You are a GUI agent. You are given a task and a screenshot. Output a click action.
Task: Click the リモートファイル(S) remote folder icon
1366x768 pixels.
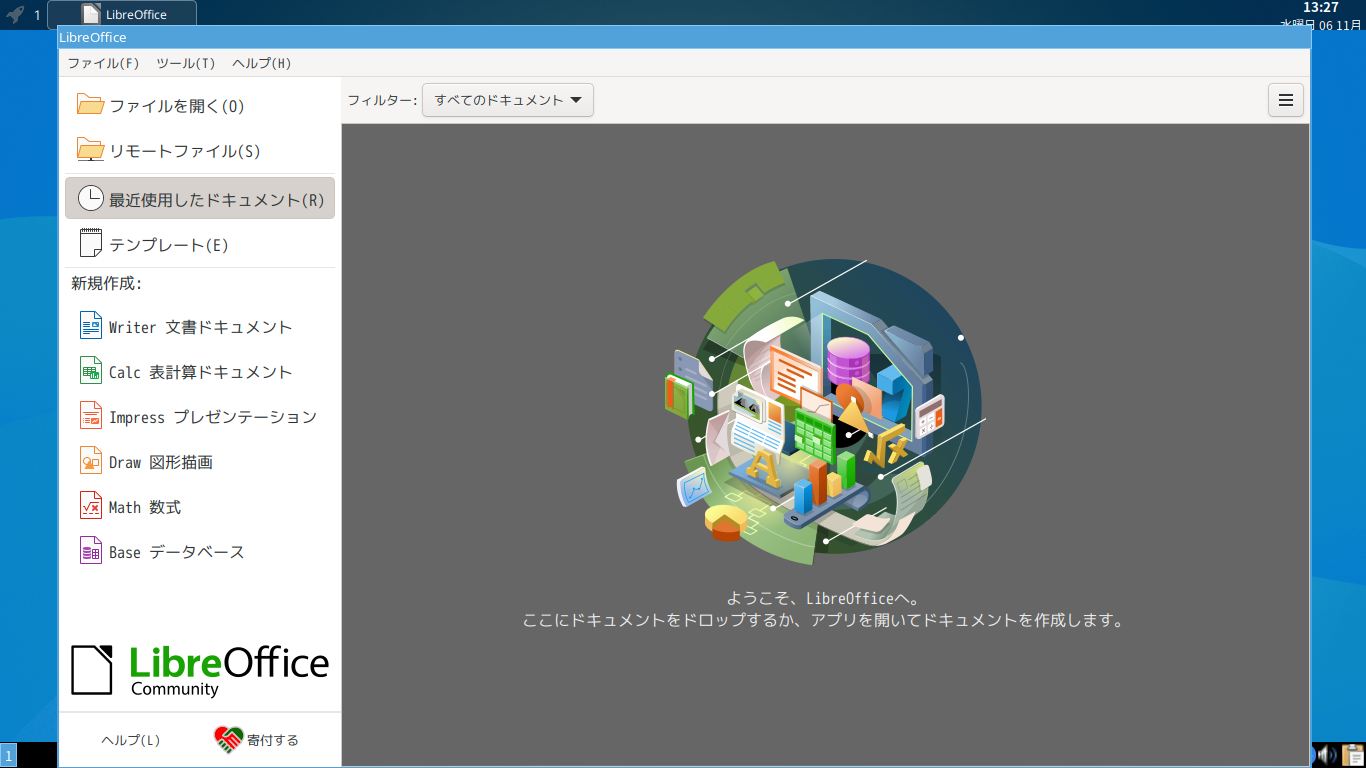[x=91, y=150]
